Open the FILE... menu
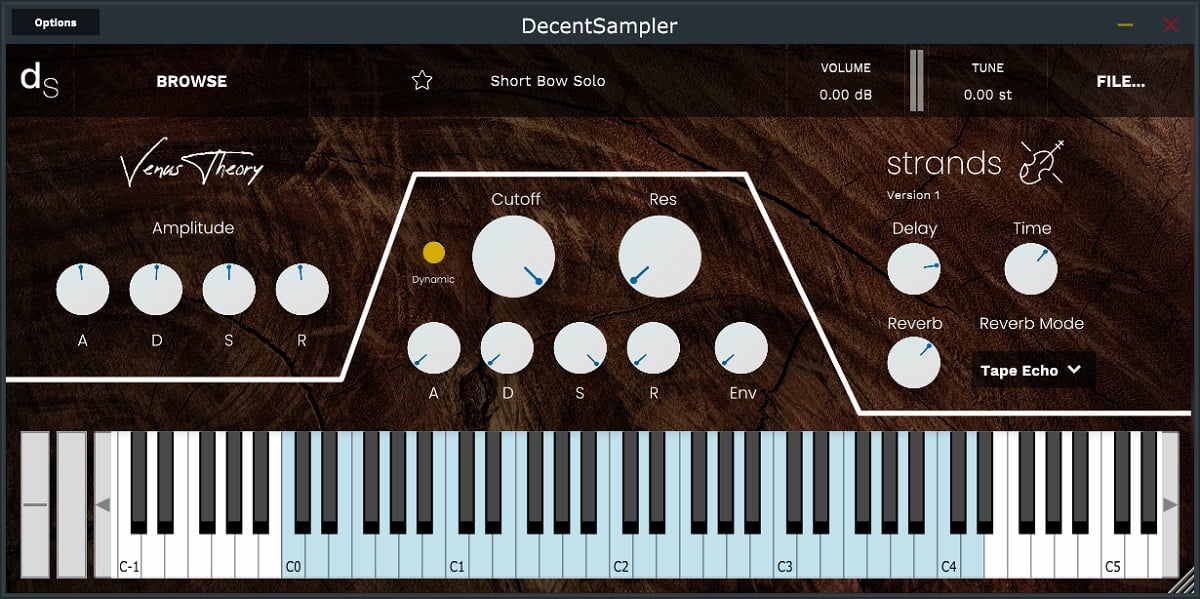The height and width of the screenshot is (599, 1200). 1120,82
